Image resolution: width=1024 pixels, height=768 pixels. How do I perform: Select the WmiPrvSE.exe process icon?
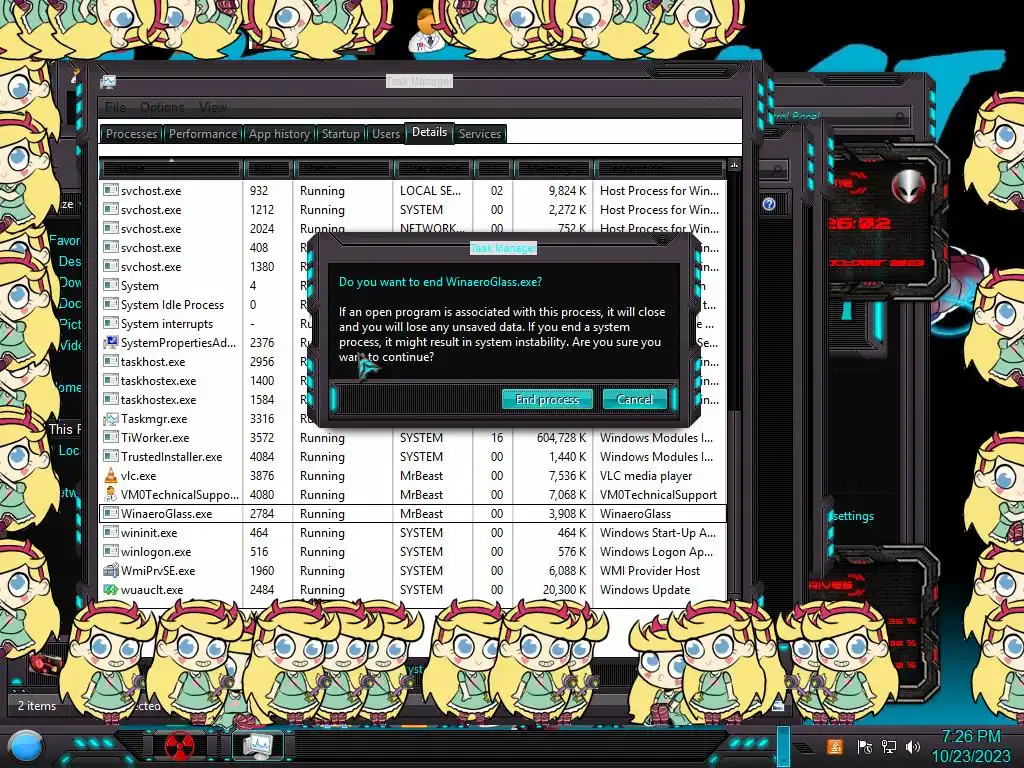[111, 570]
